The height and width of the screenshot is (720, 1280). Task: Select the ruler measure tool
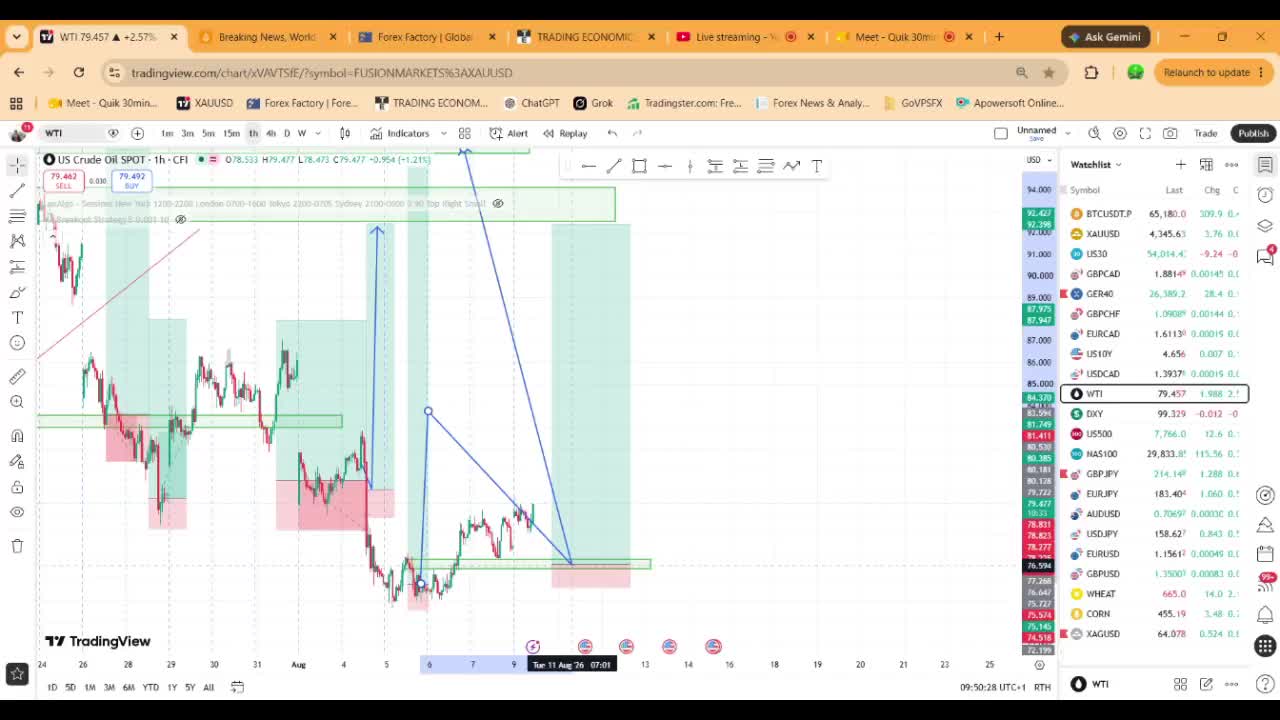[17, 377]
